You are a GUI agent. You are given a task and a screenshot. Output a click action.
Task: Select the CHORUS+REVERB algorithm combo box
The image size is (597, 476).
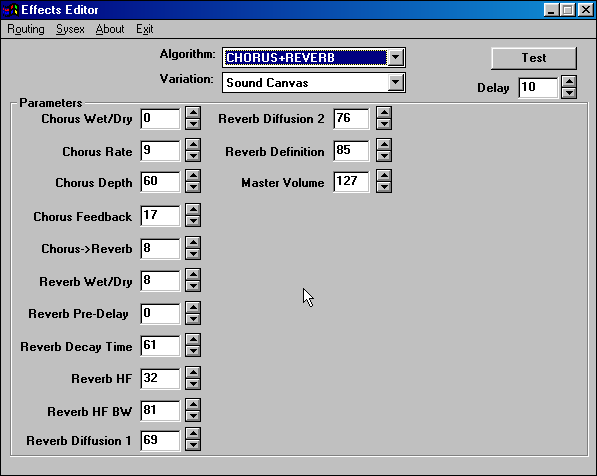pos(314,58)
